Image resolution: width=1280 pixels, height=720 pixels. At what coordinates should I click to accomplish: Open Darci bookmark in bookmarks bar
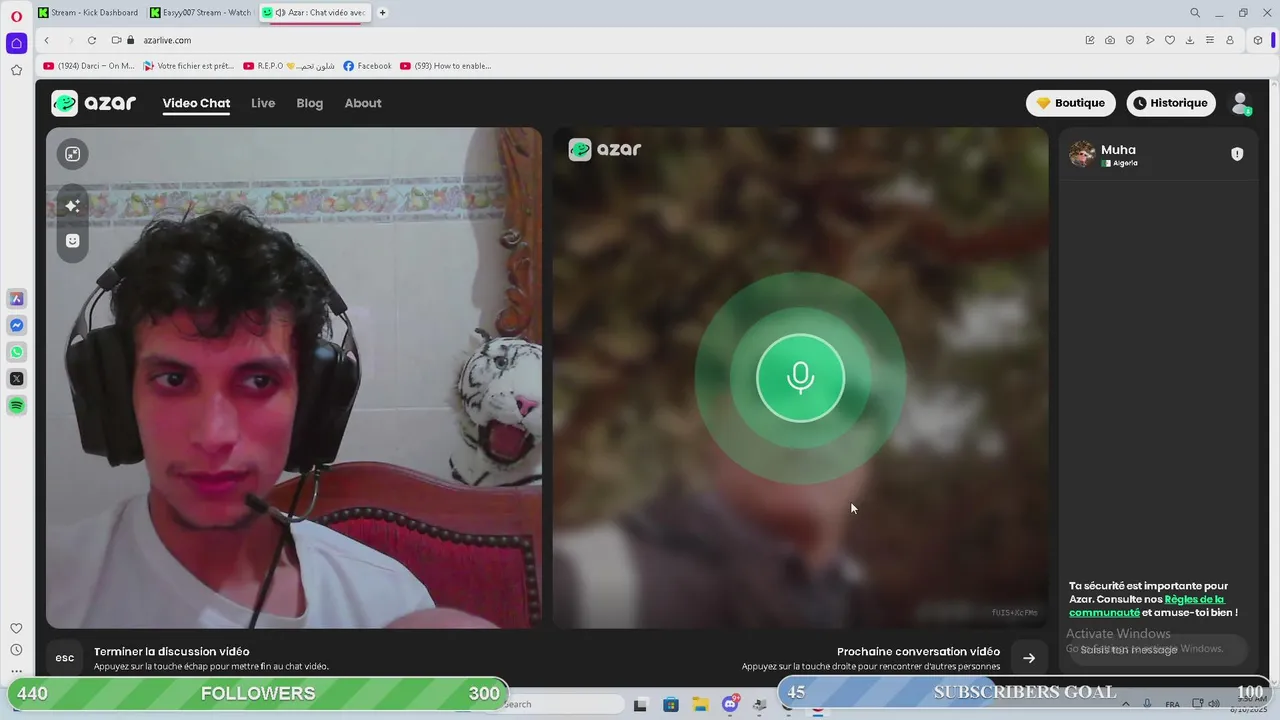point(88,66)
